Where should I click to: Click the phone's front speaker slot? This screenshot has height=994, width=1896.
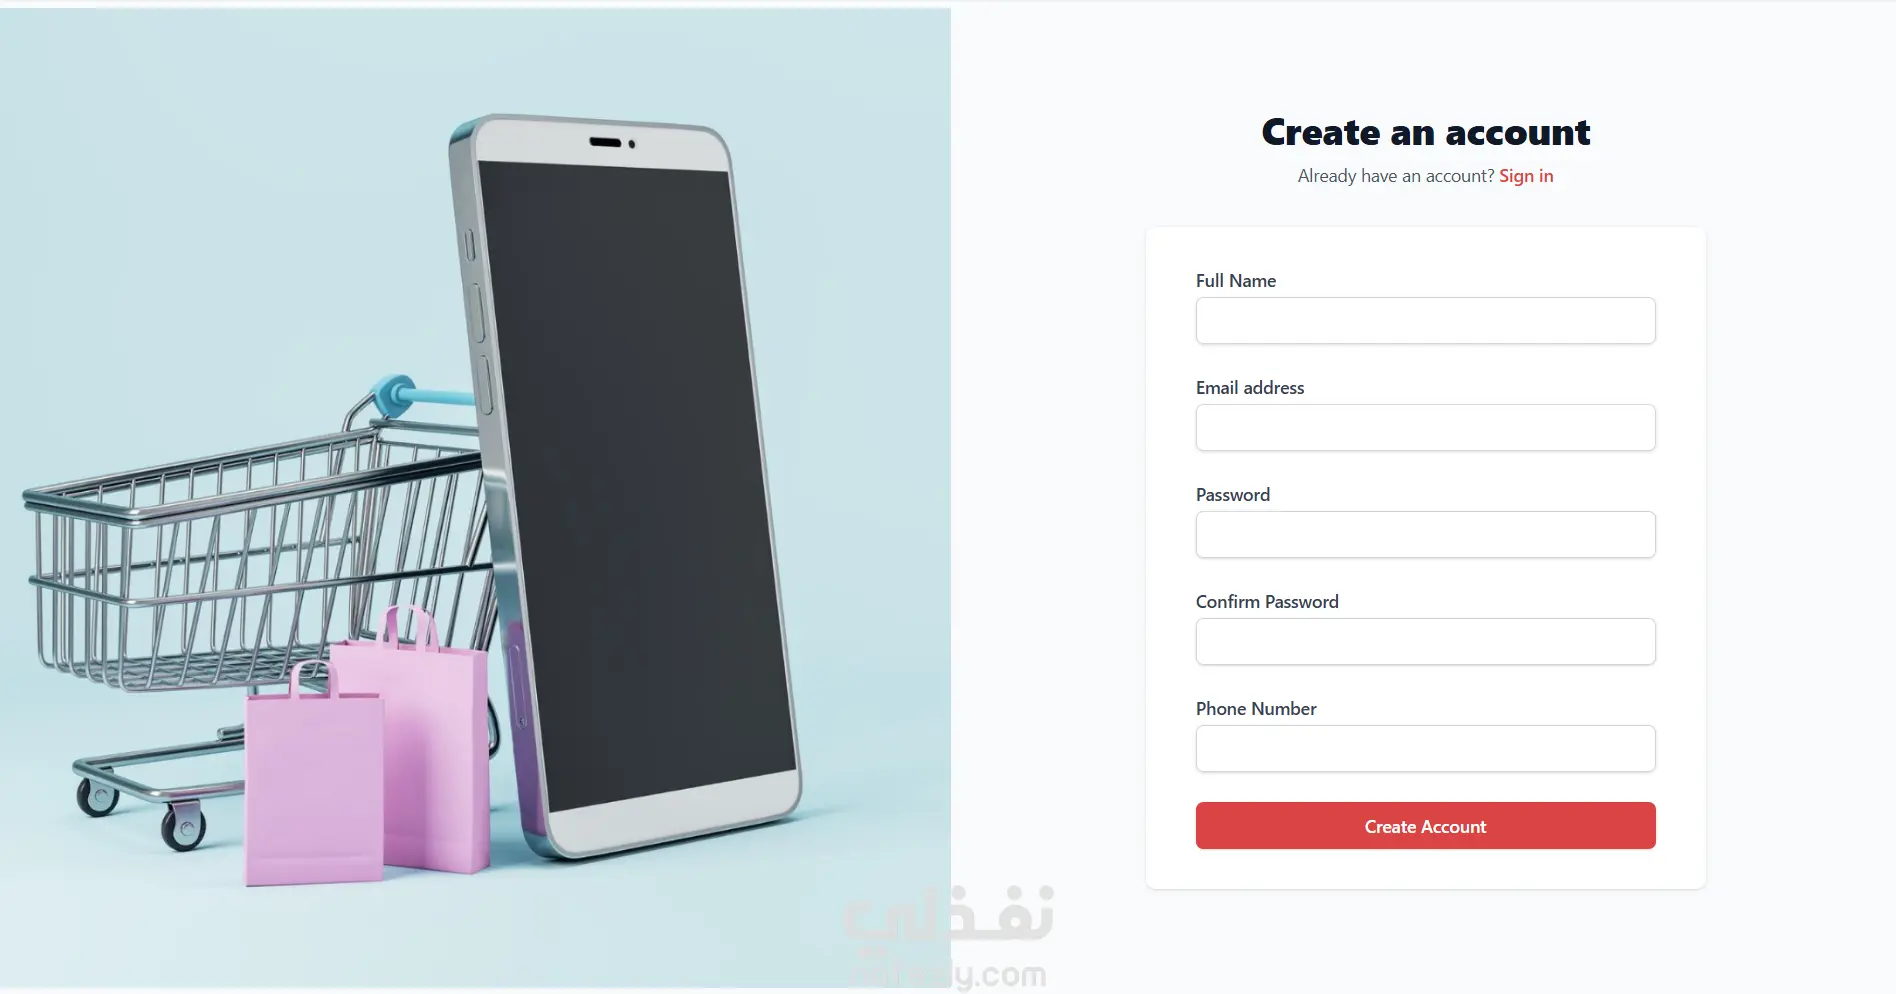606,142
